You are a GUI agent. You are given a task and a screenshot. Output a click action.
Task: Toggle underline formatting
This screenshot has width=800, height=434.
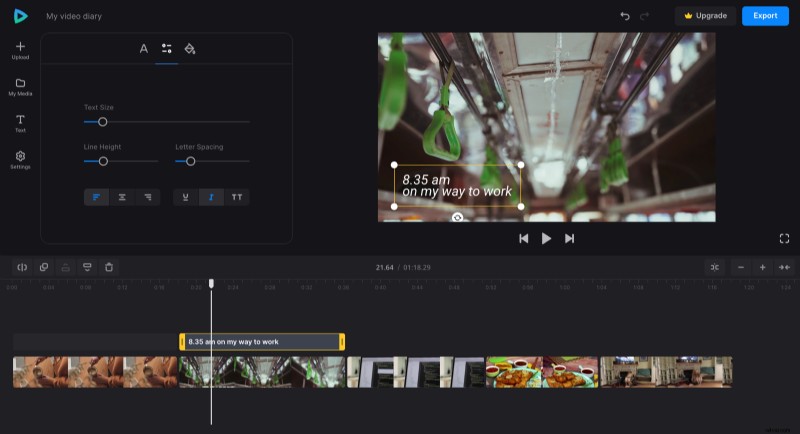(186, 197)
